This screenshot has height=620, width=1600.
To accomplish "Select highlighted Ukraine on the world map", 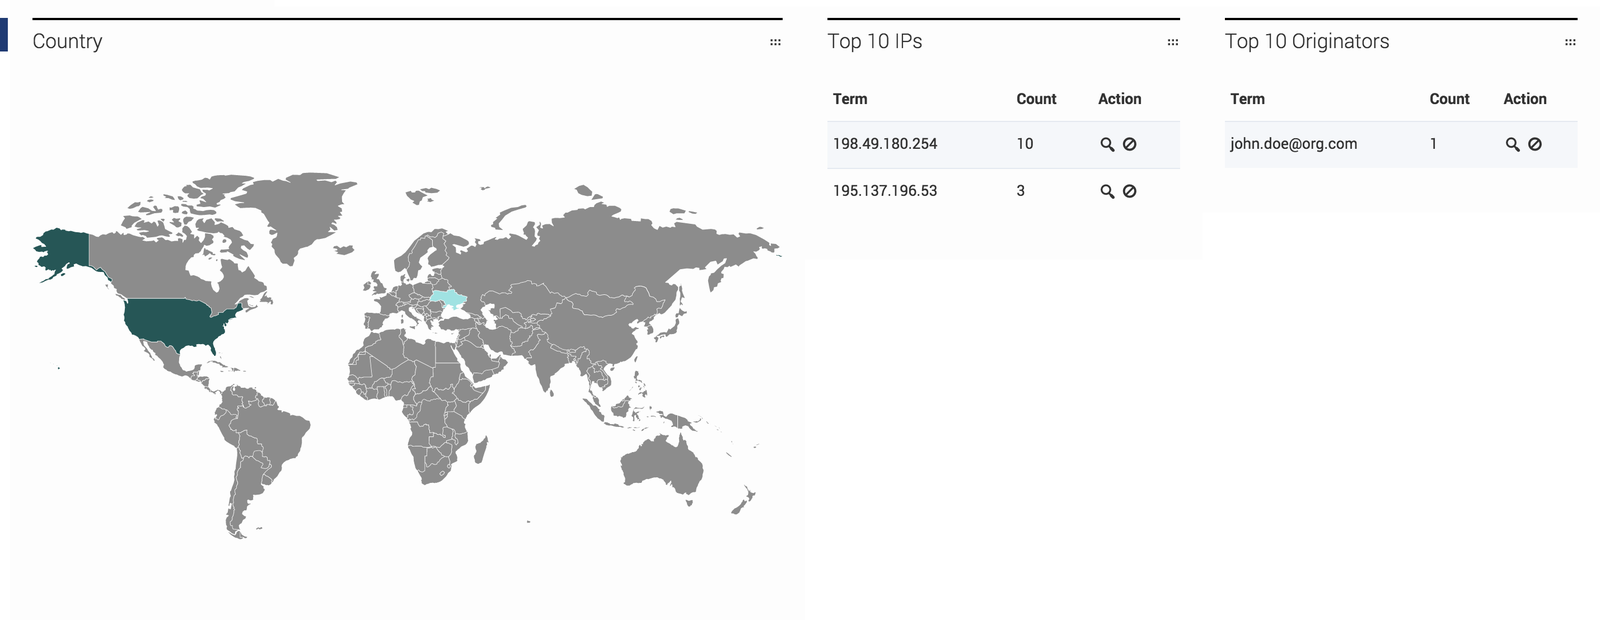I will (x=450, y=299).
